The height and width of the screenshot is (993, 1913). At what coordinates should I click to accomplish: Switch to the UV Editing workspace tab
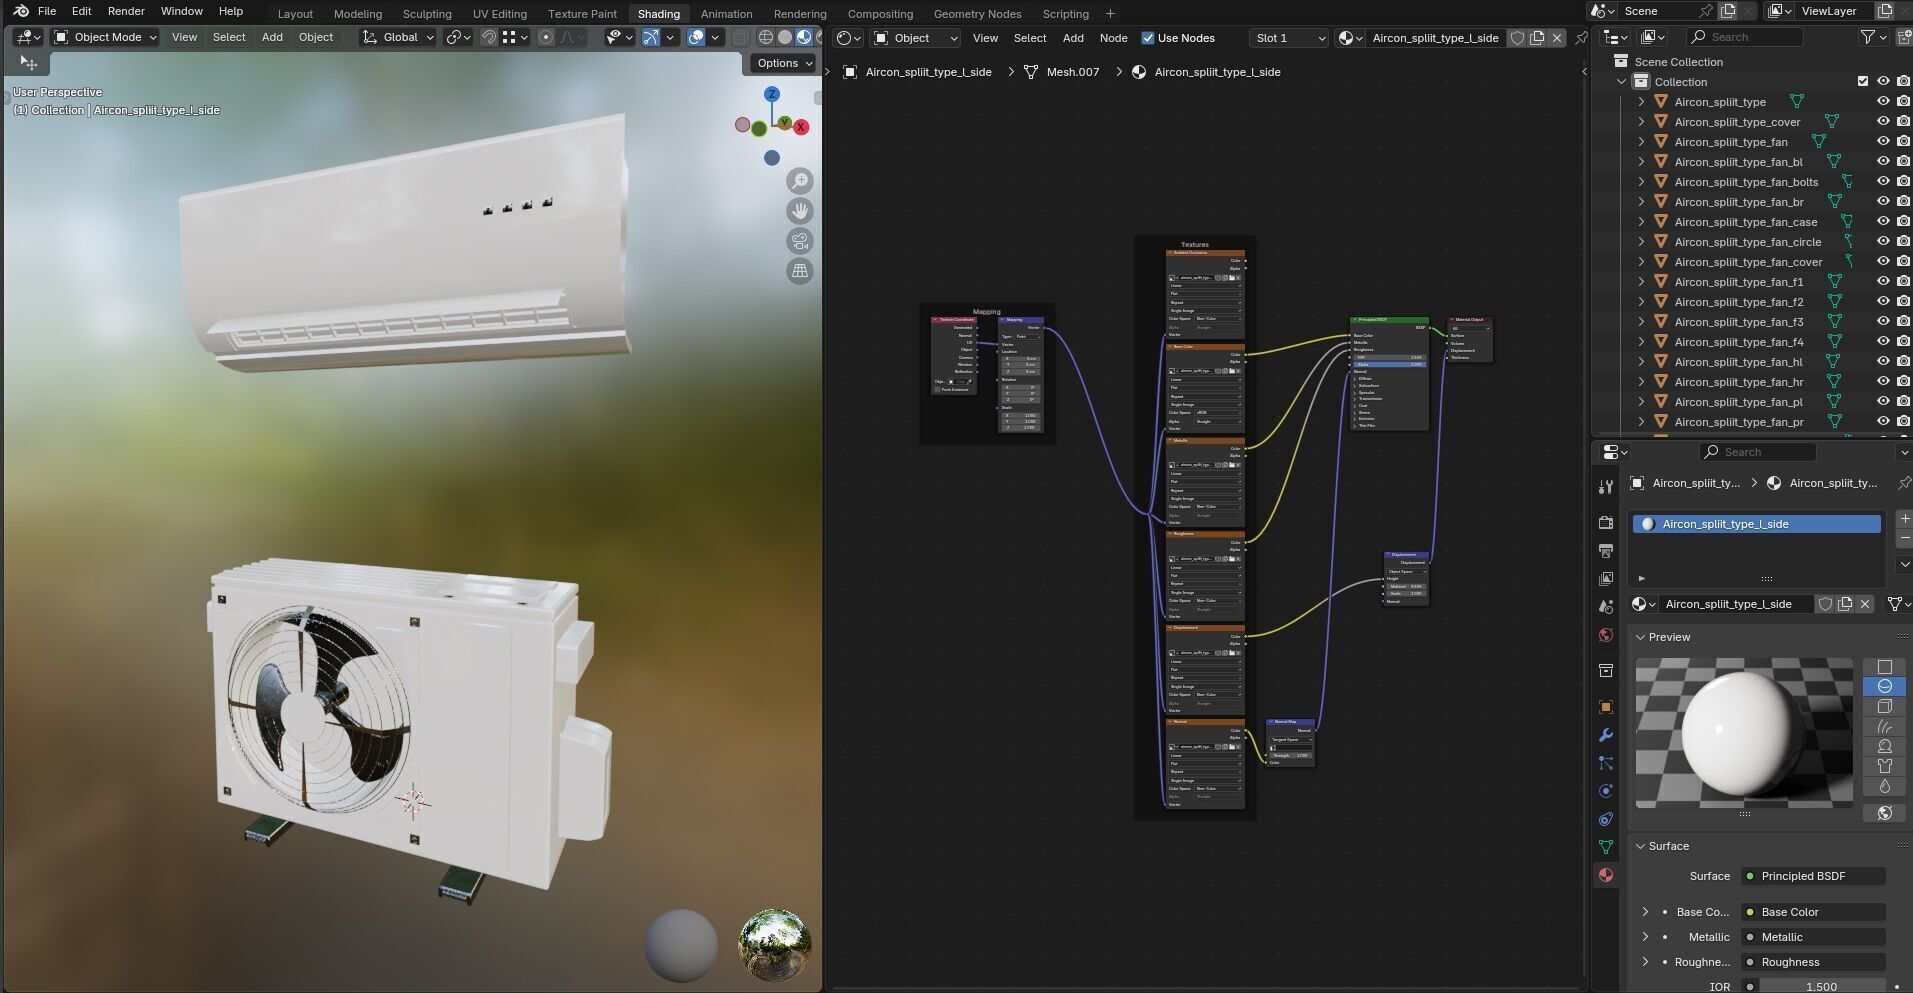pyautogui.click(x=499, y=14)
